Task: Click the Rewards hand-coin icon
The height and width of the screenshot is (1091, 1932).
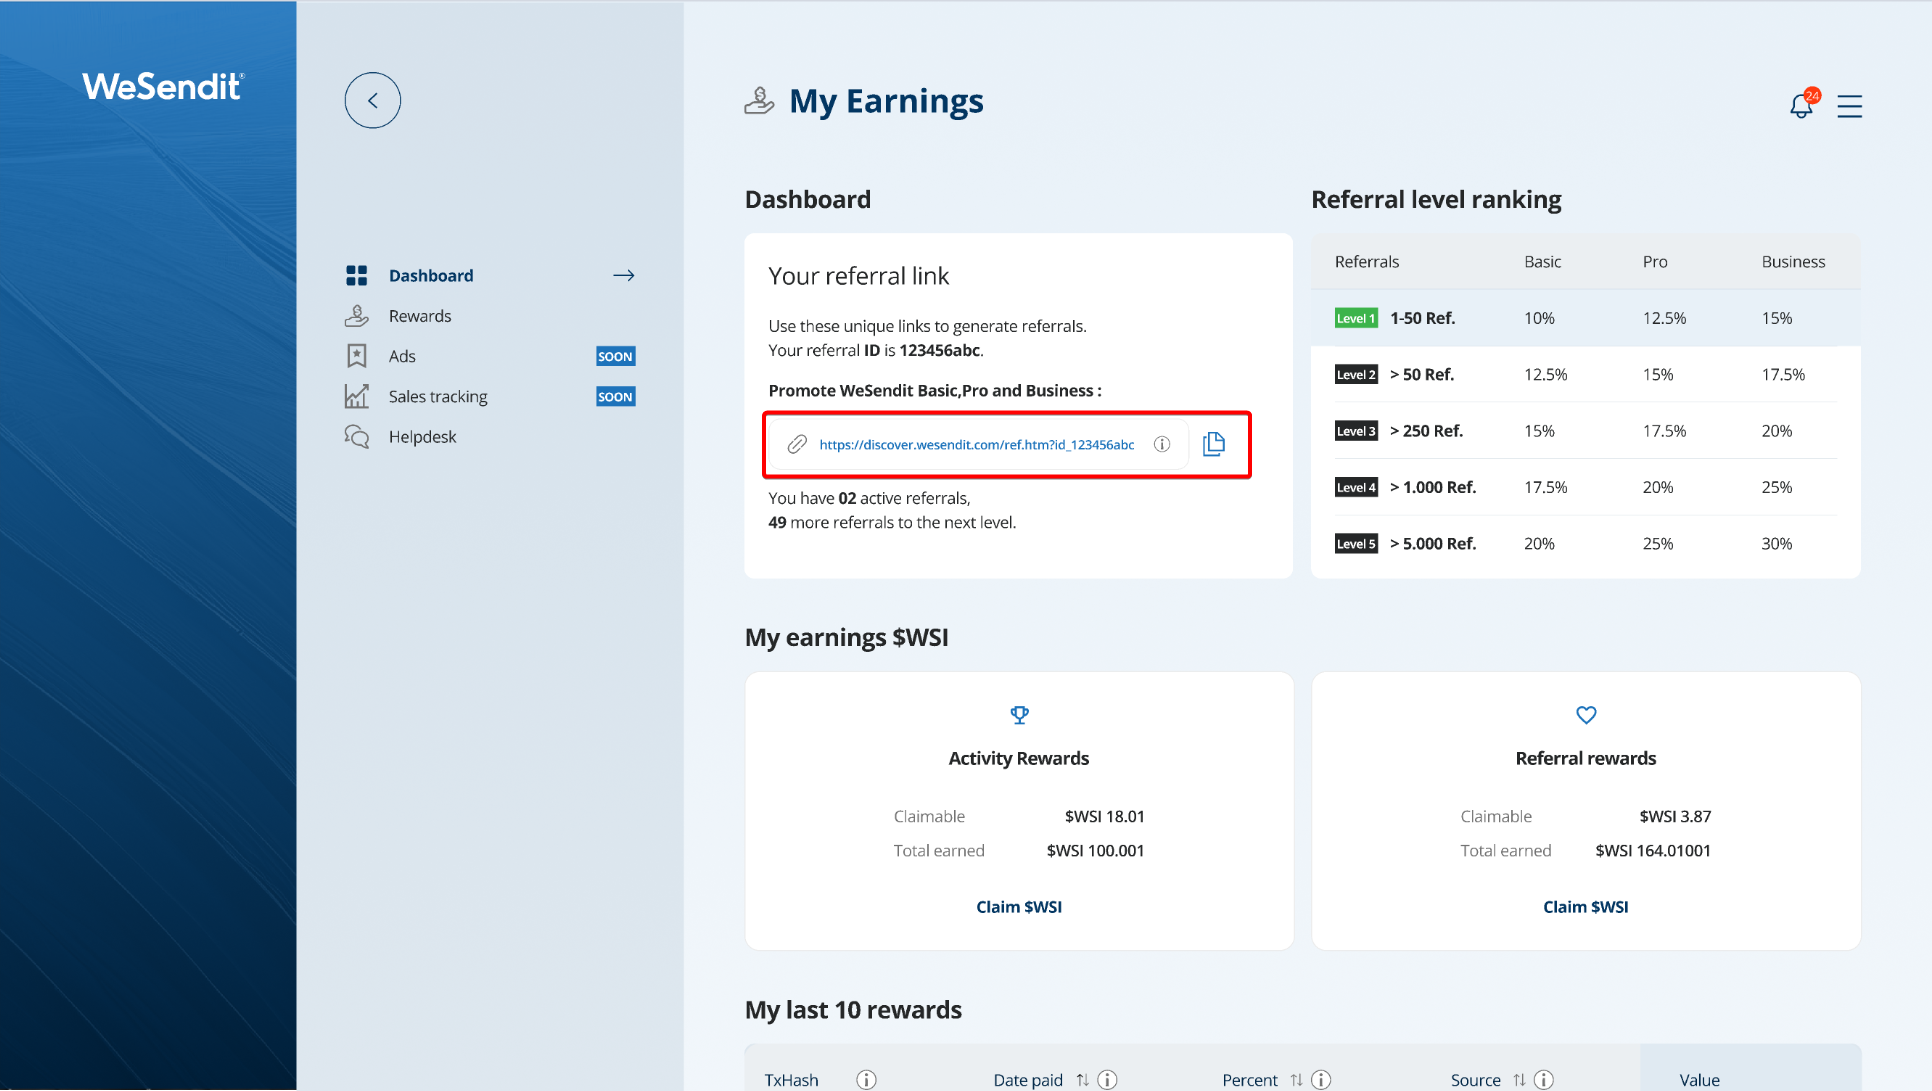Action: 356,316
